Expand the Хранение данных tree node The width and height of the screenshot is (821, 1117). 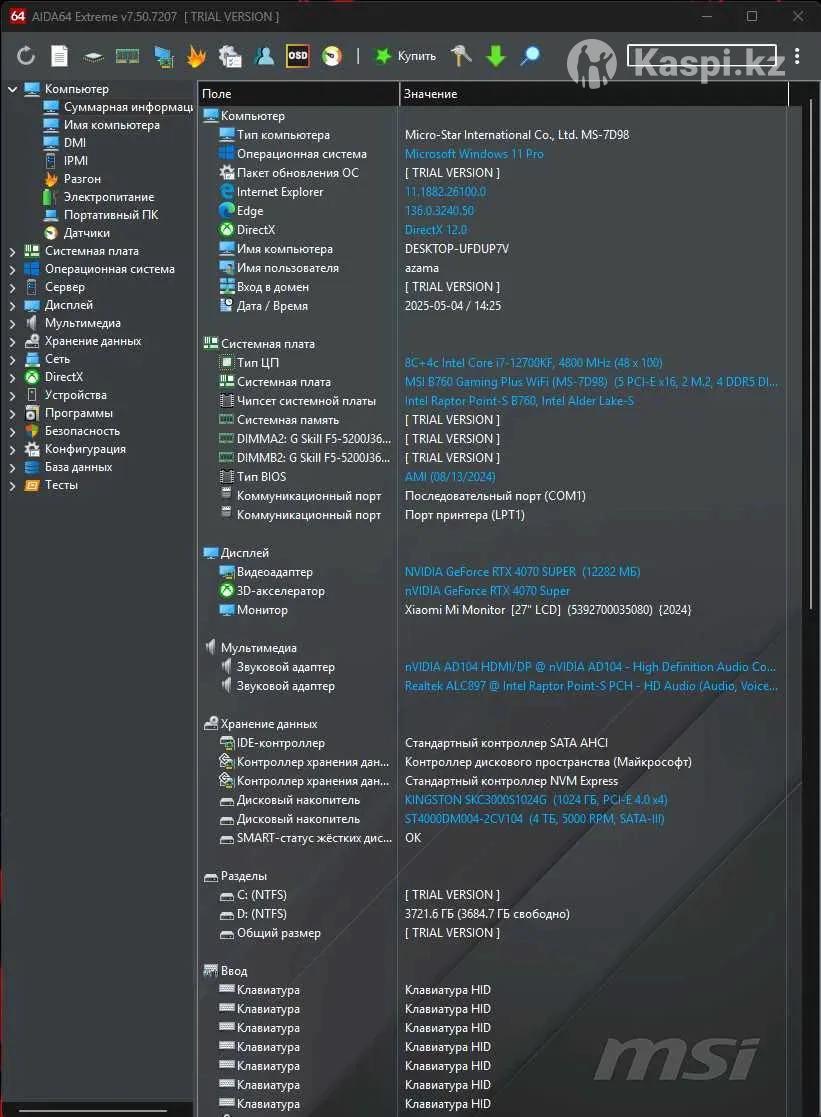click(12, 341)
